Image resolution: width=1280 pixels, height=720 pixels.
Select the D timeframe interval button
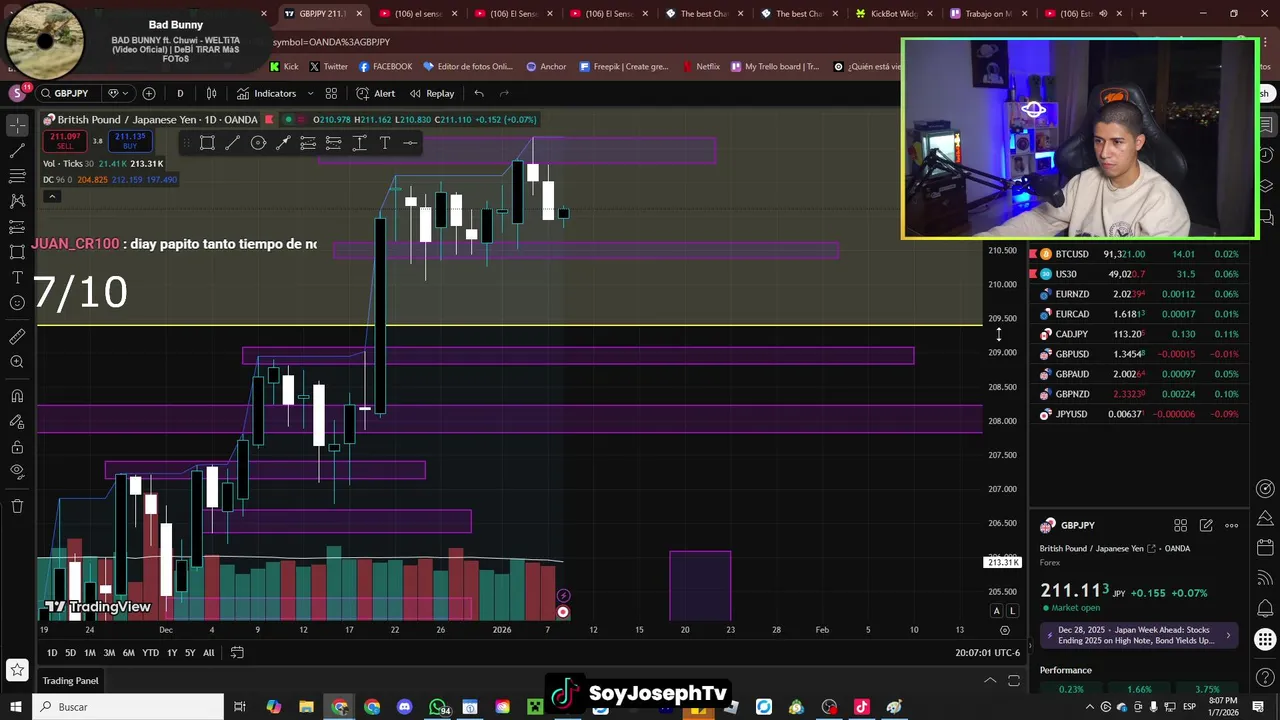pos(180,93)
